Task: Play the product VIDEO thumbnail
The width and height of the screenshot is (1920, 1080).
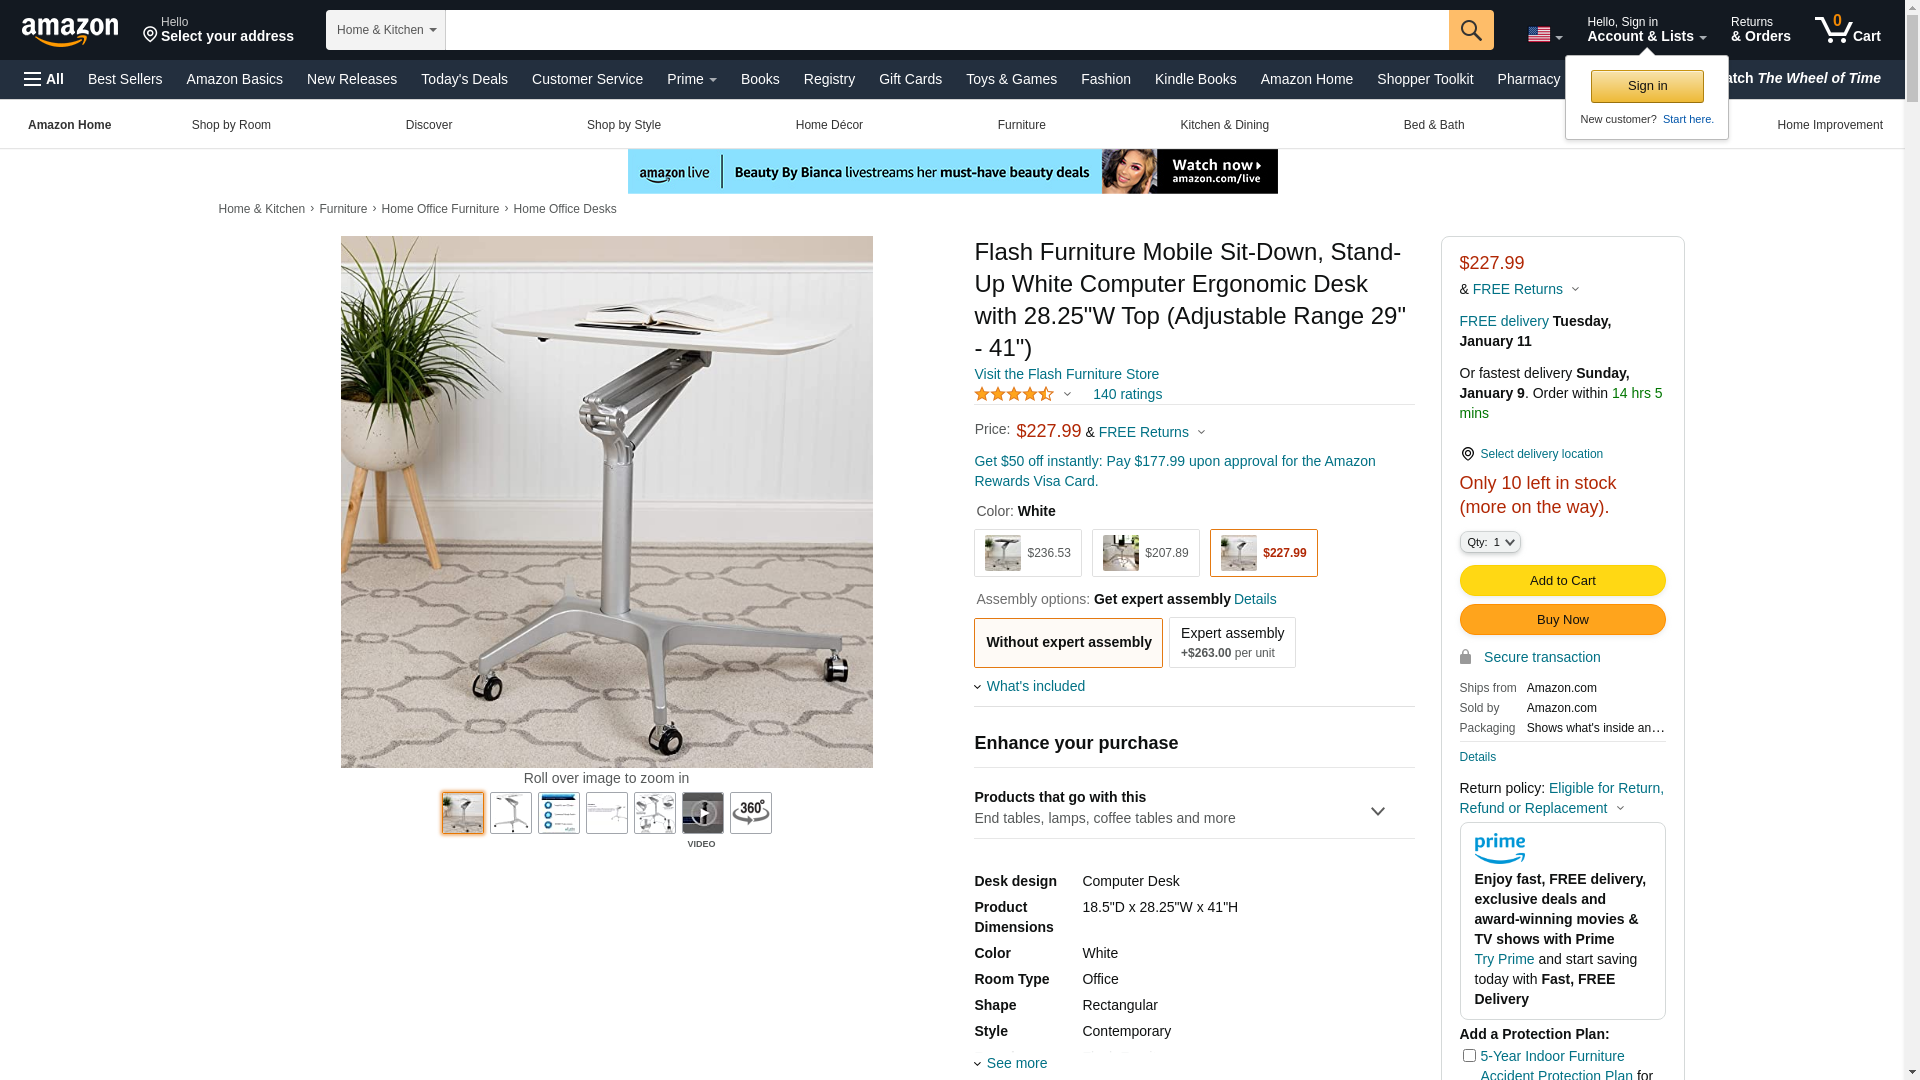Action: coord(703,813)
